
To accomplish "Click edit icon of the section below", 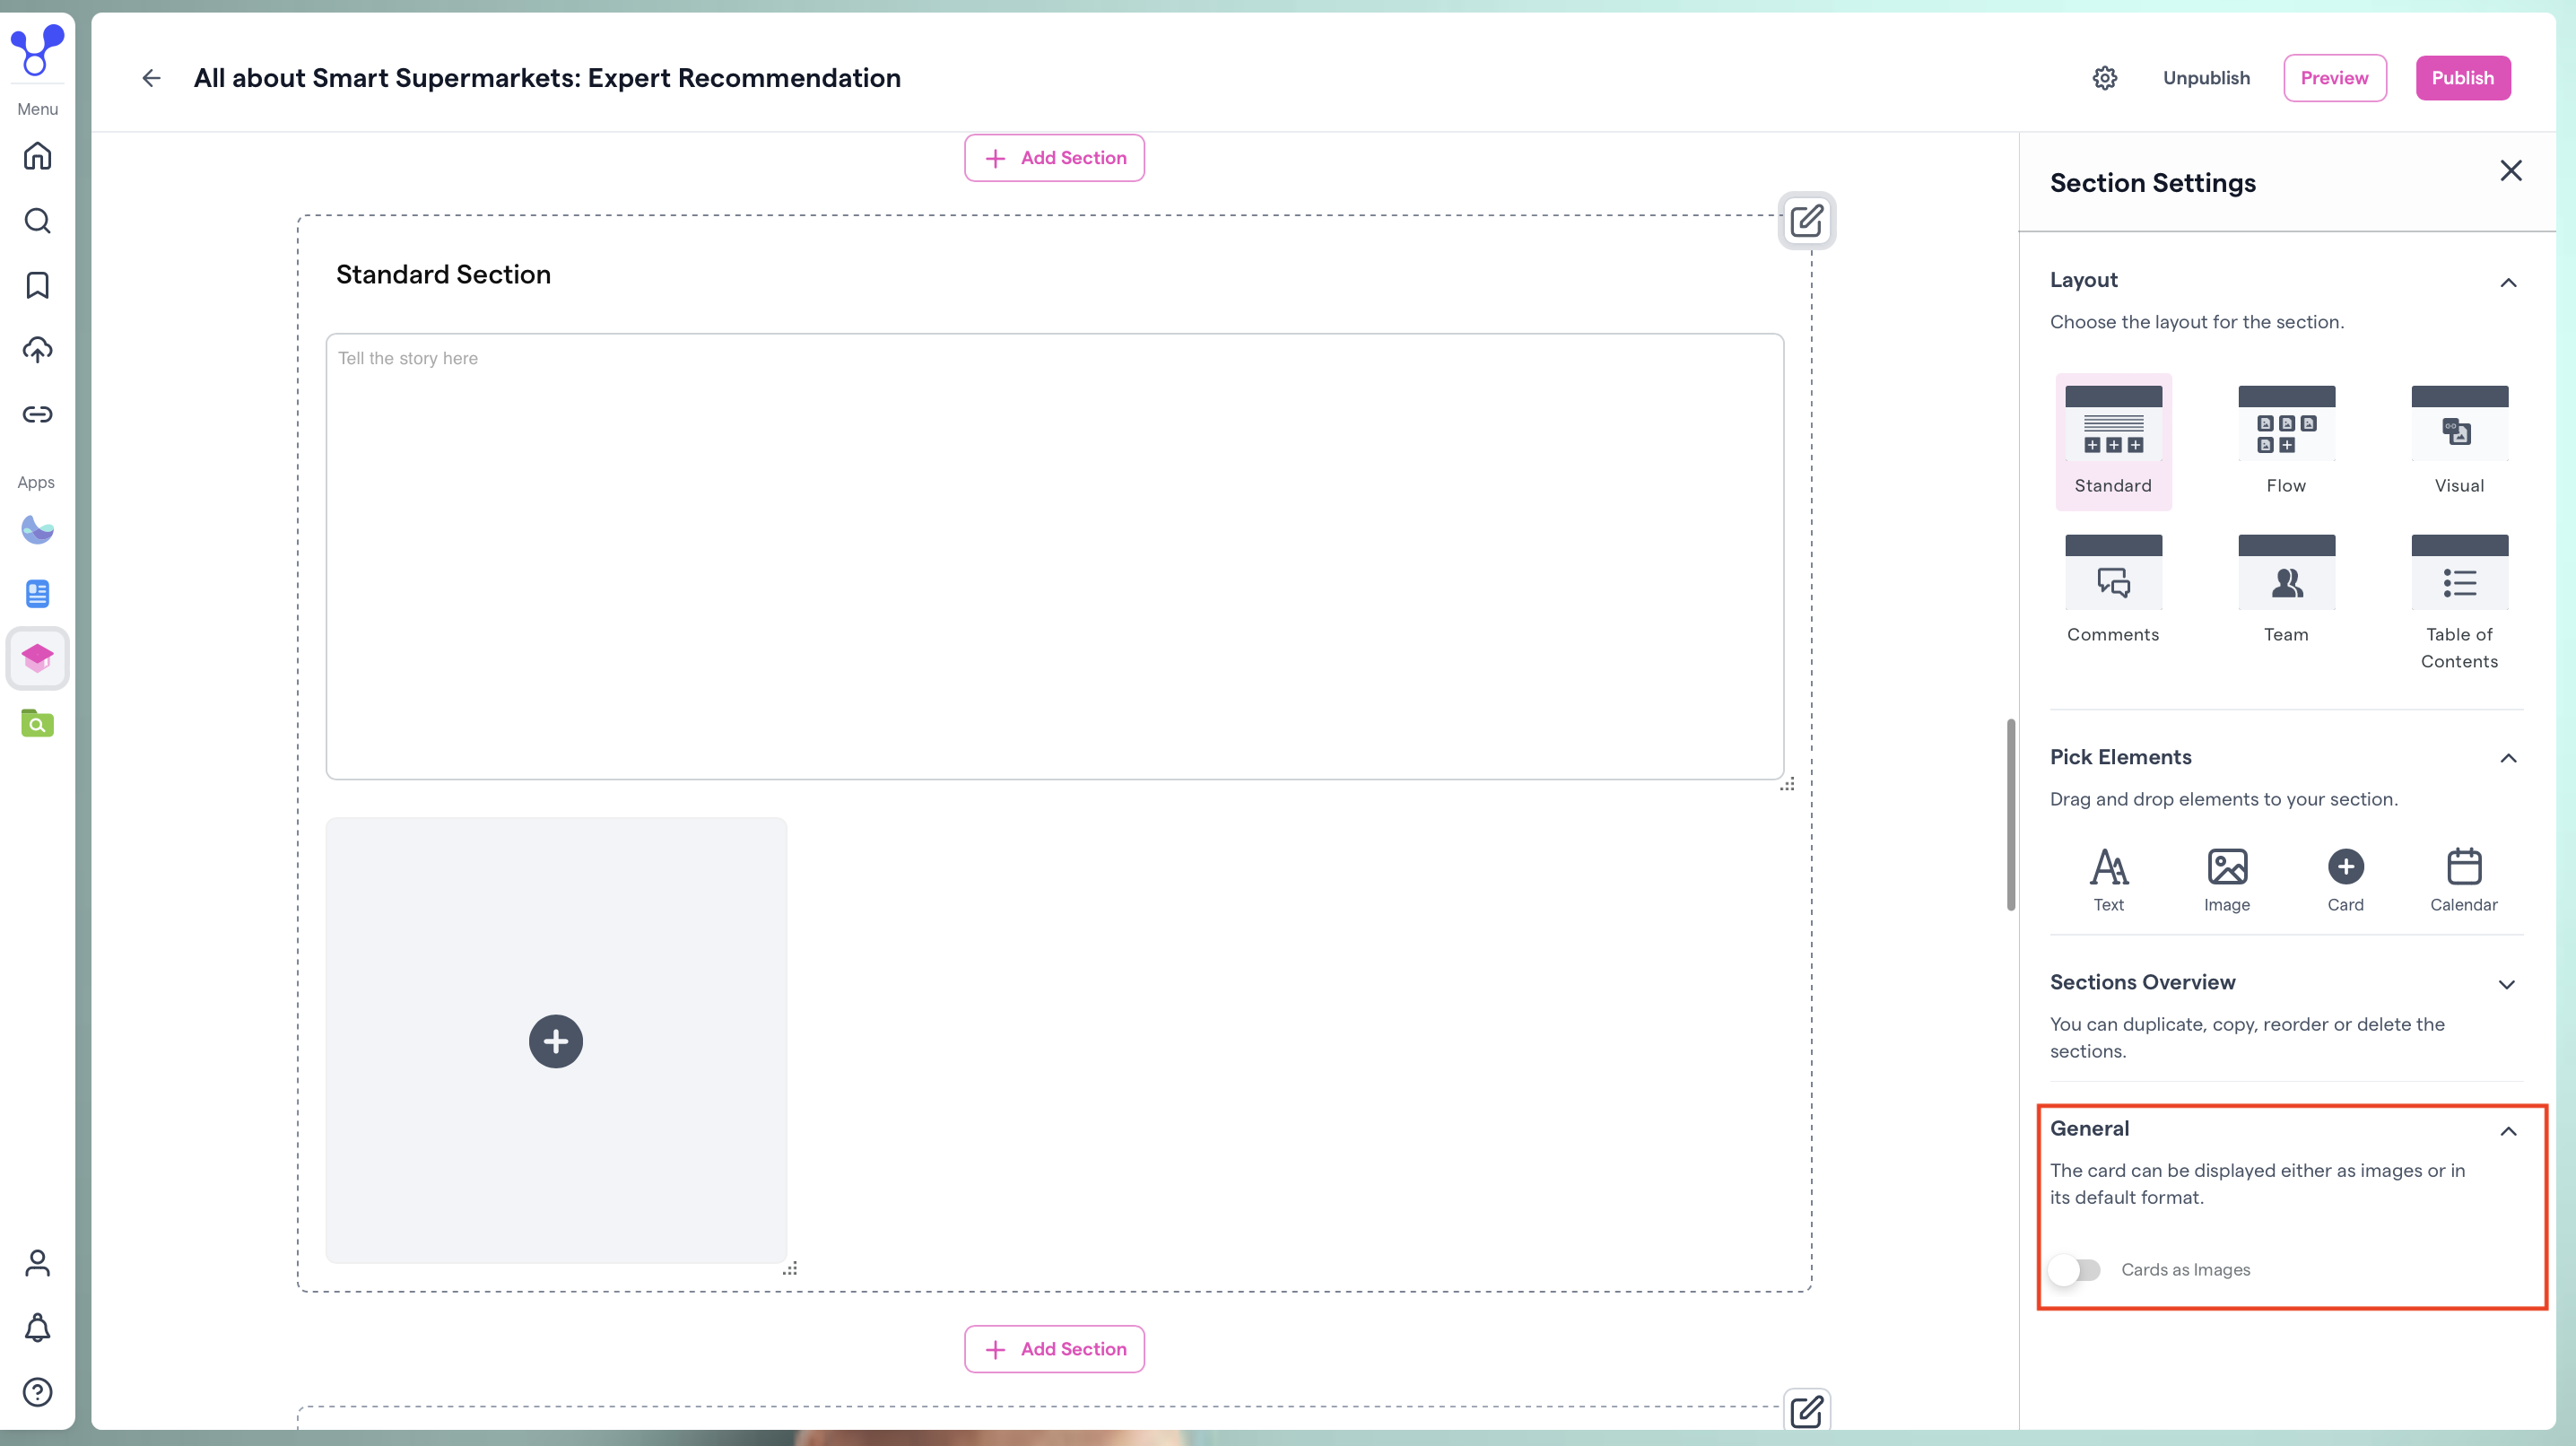I will click(1806, 1411).
